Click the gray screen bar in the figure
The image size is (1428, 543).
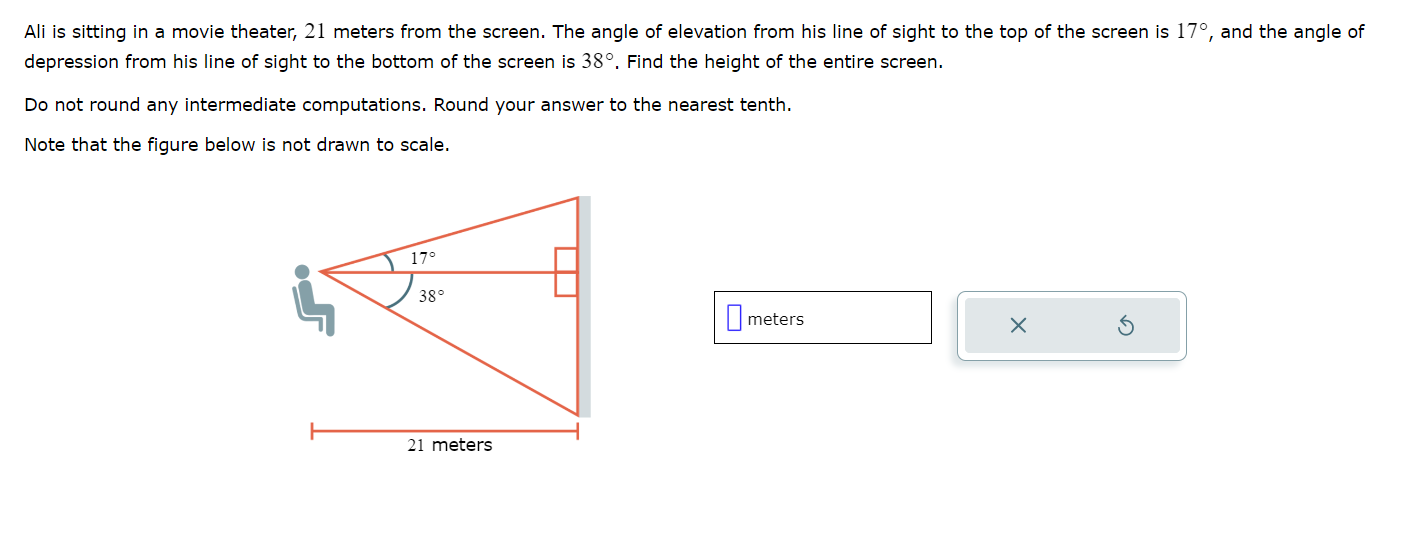click(x=585, y=306)
